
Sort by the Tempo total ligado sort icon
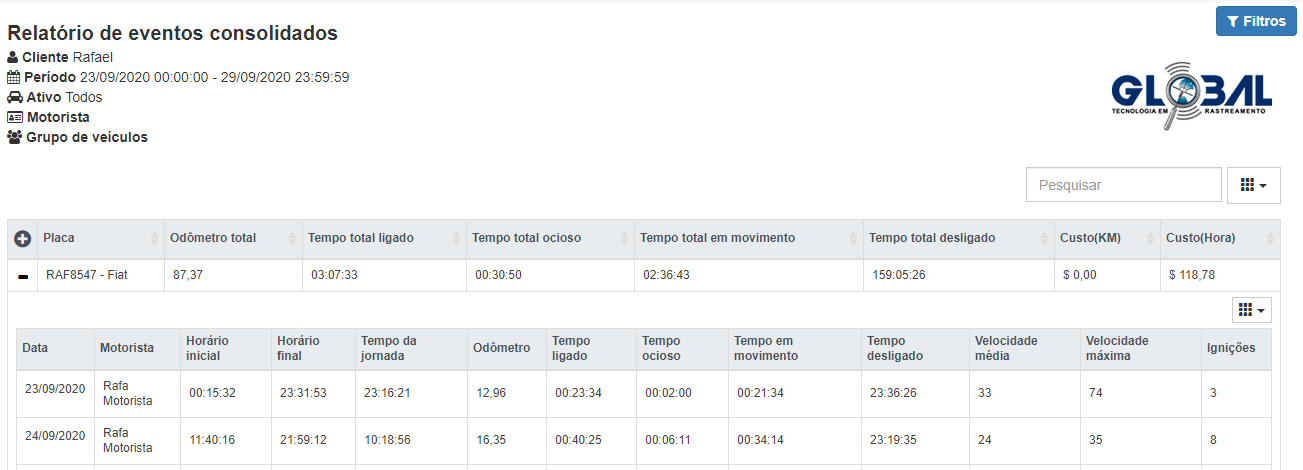[x=456, y=239]
